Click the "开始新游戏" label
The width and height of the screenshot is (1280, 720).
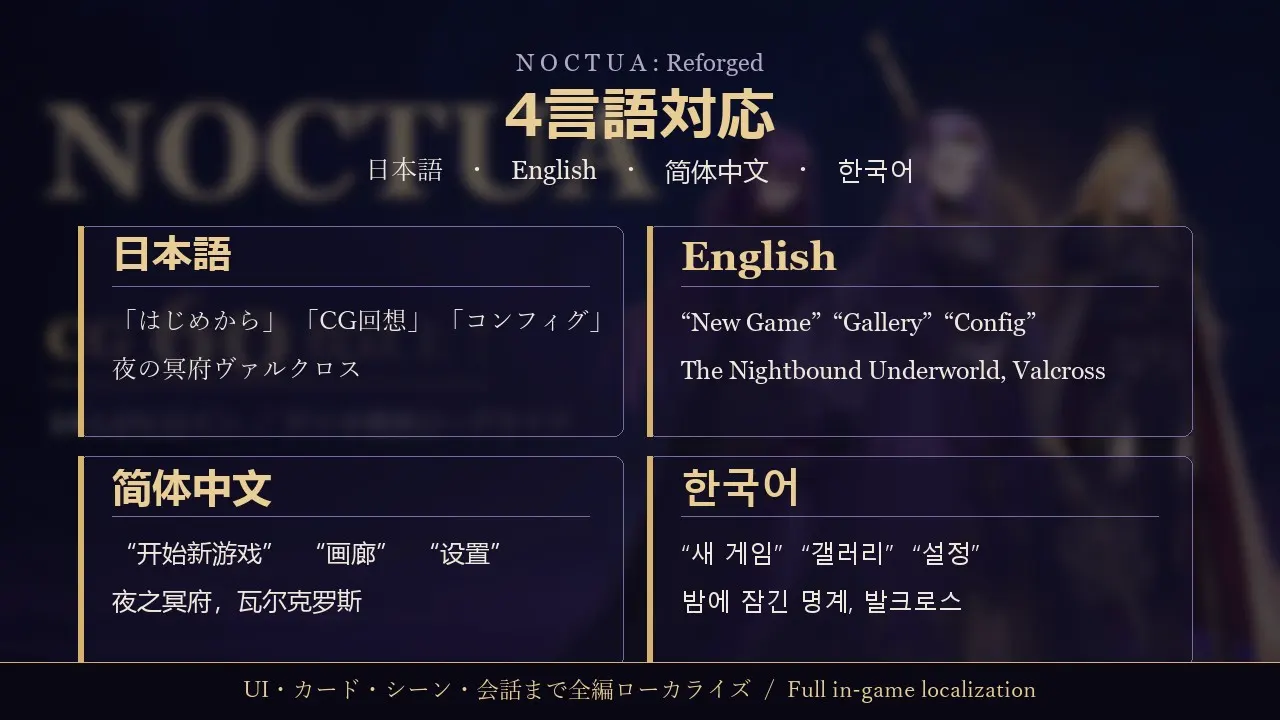coord(200,553)
